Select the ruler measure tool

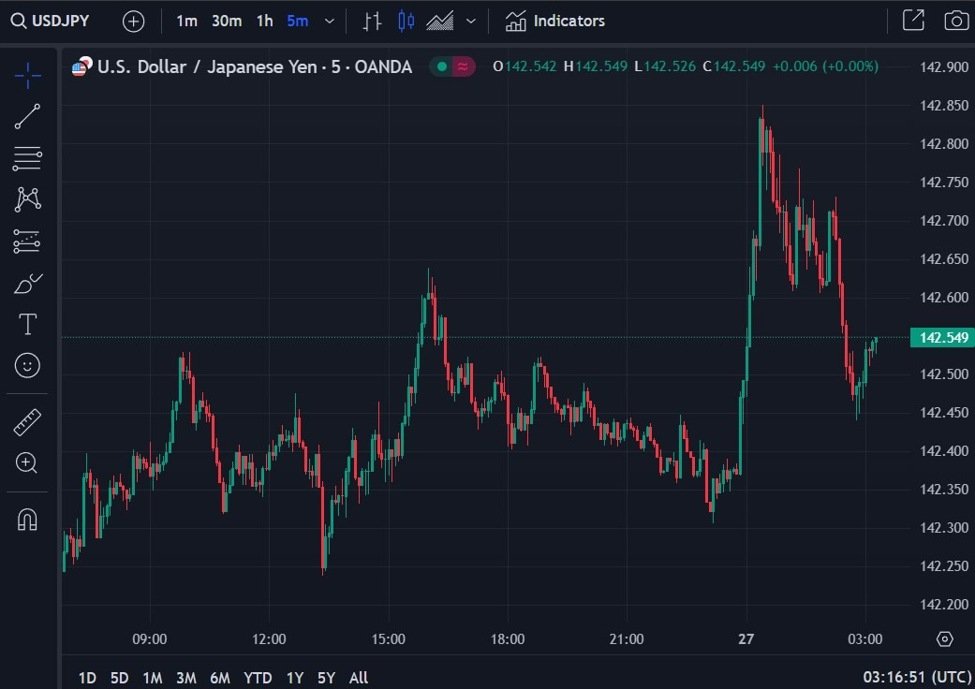(x=27, y=422)
